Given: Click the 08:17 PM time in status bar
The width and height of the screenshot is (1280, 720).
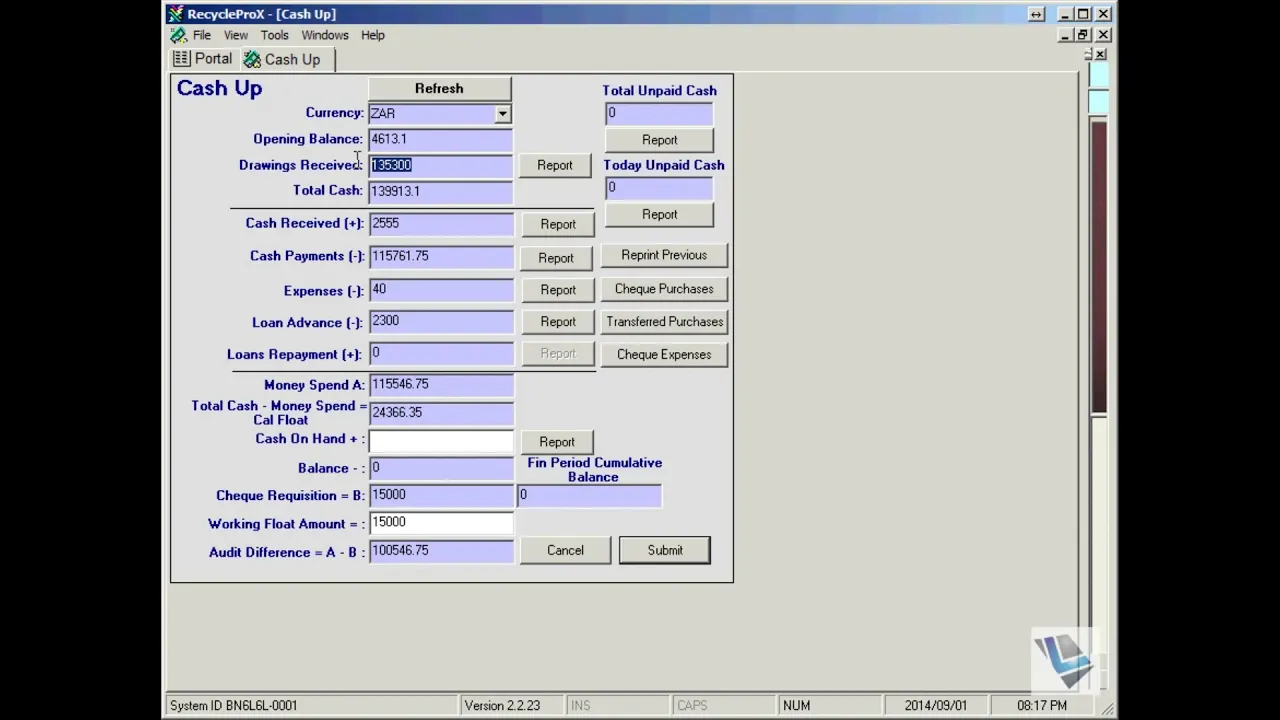Looking at the screenshot, I should click(x=1042, y=706).
